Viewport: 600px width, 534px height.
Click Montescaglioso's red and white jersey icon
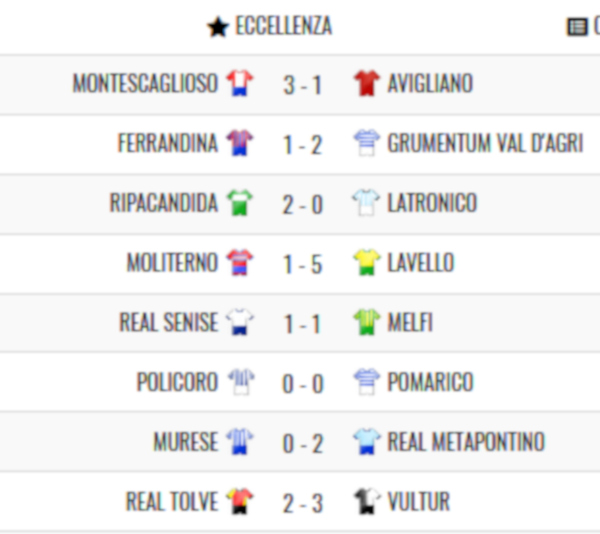pos(240,83)
